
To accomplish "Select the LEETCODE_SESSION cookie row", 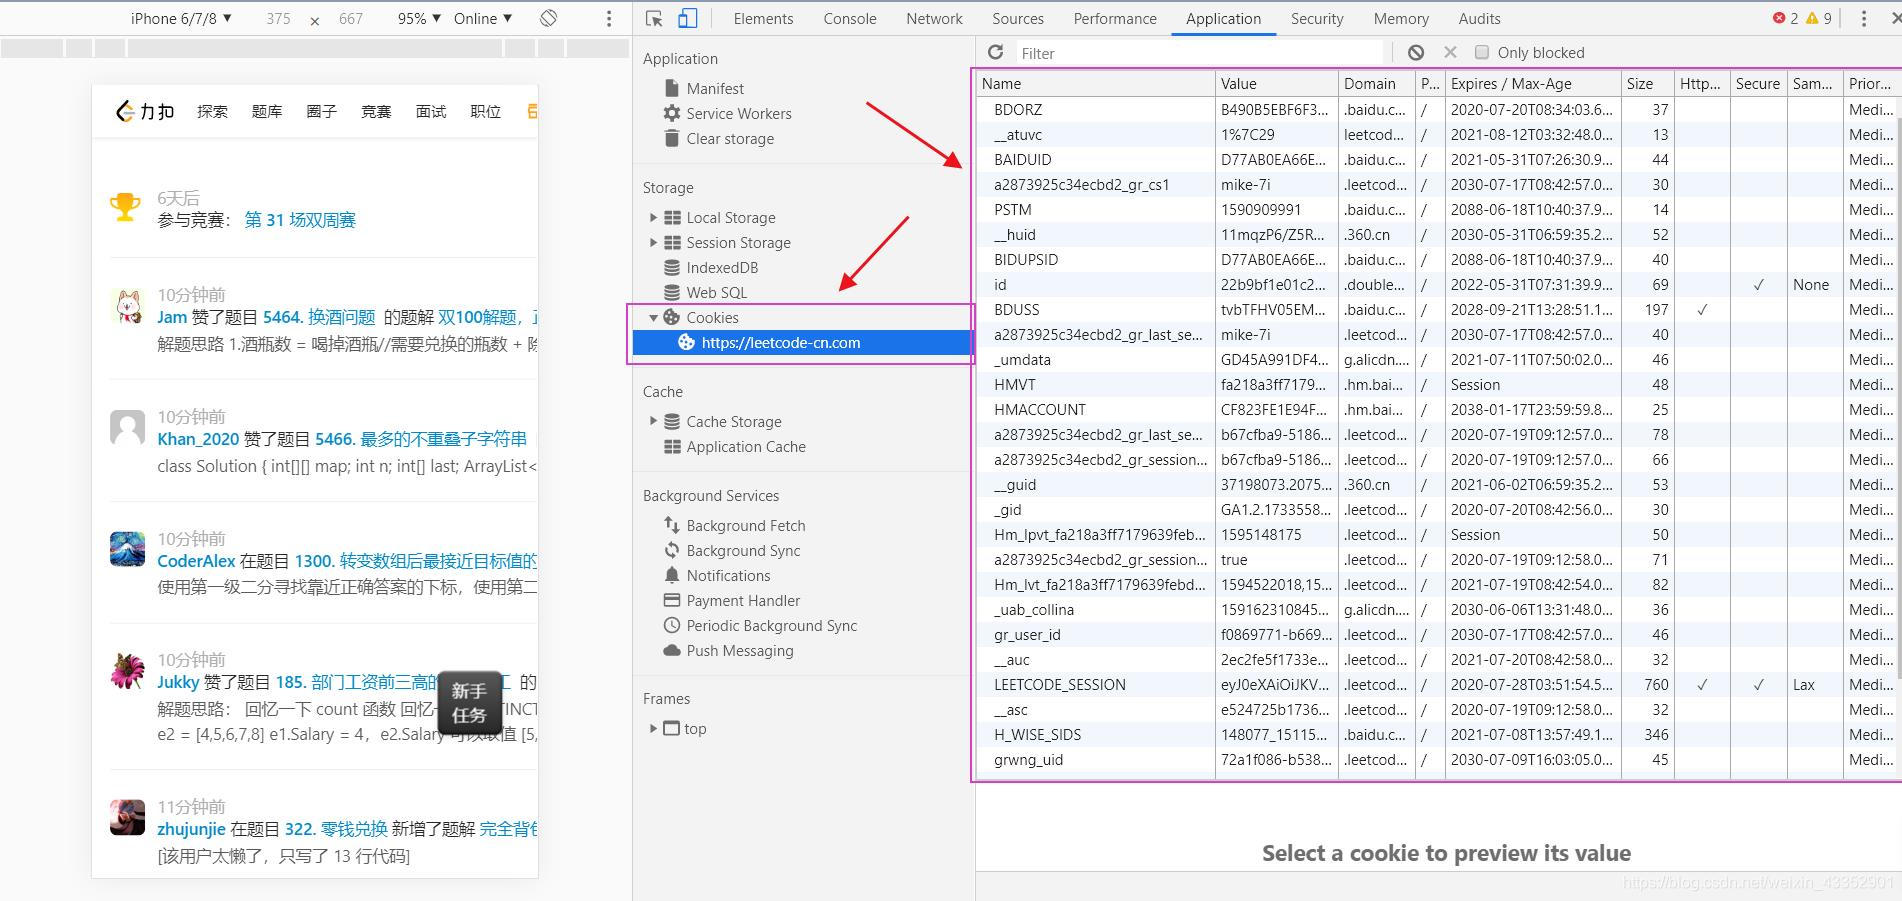I will [1437, 685].
